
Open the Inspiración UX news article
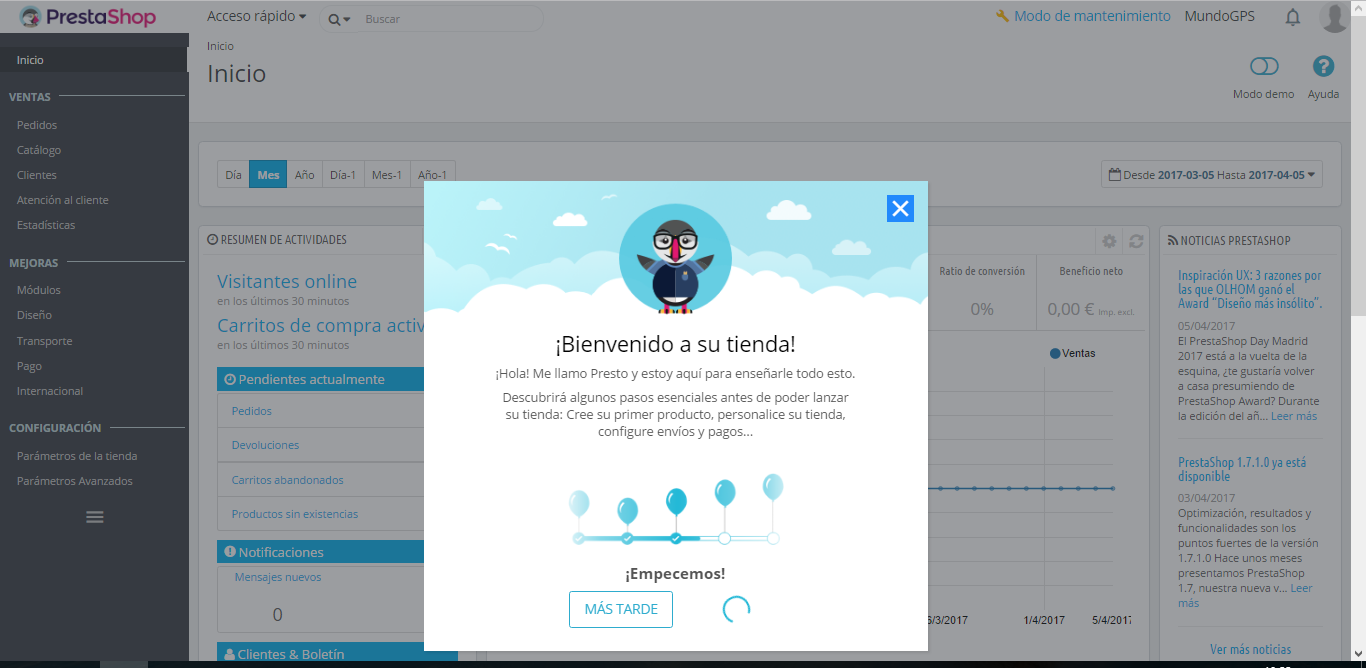1250,290
